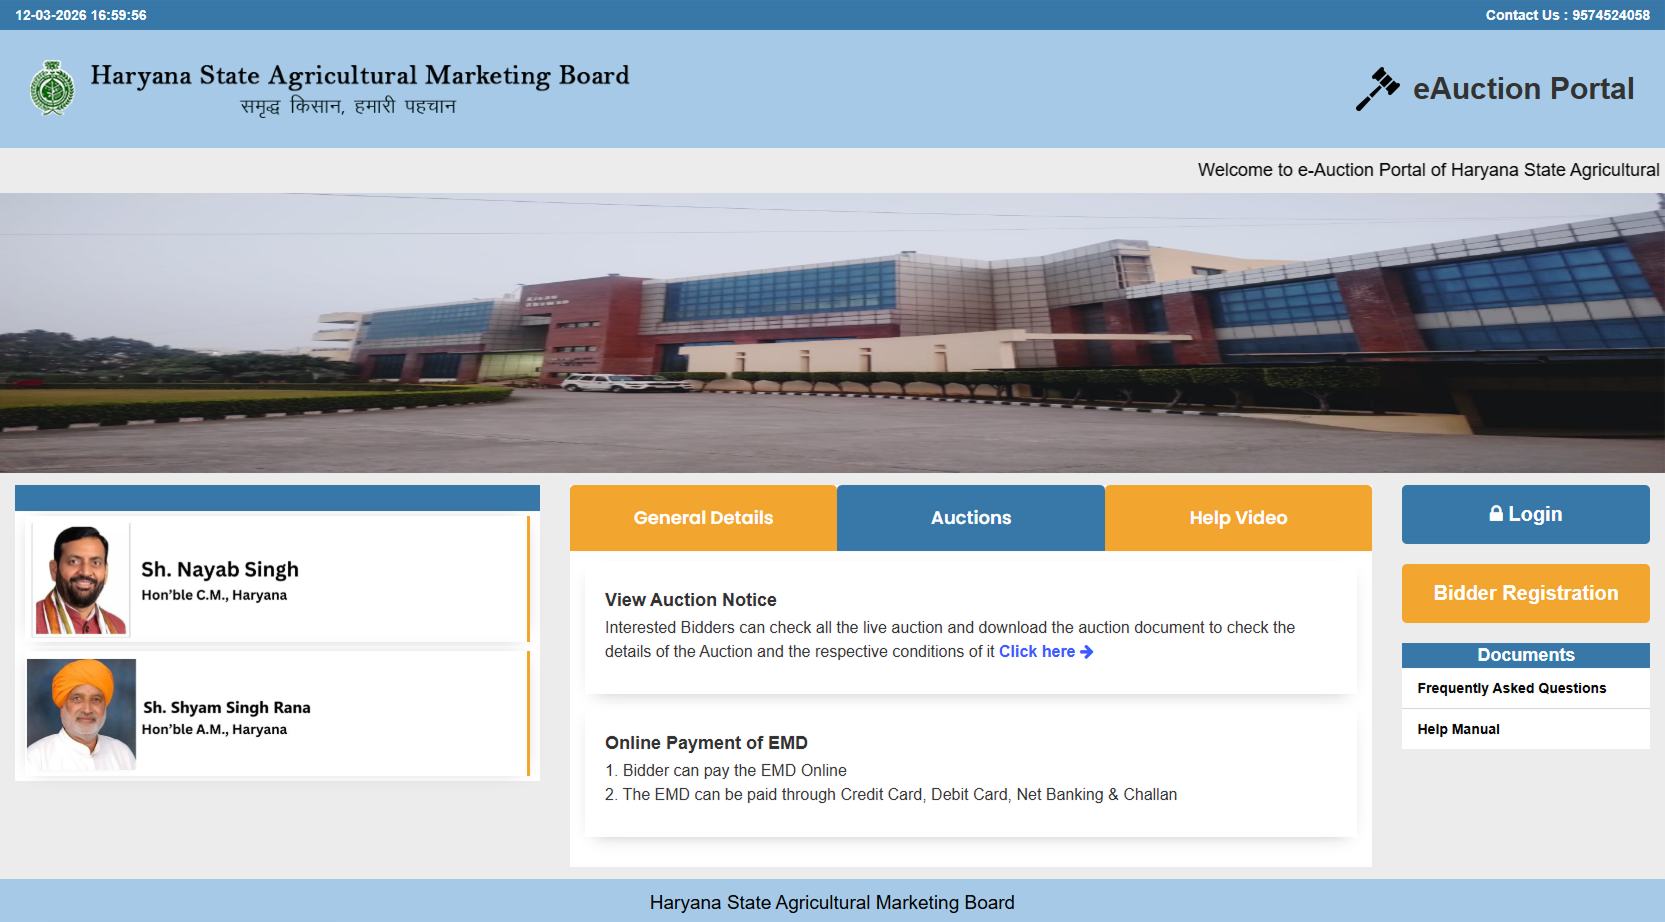The width and height of the screenshot is (1665, 922).
Task: Click the Haryana Marketing Board emblem logo
Action: (52, 88)
